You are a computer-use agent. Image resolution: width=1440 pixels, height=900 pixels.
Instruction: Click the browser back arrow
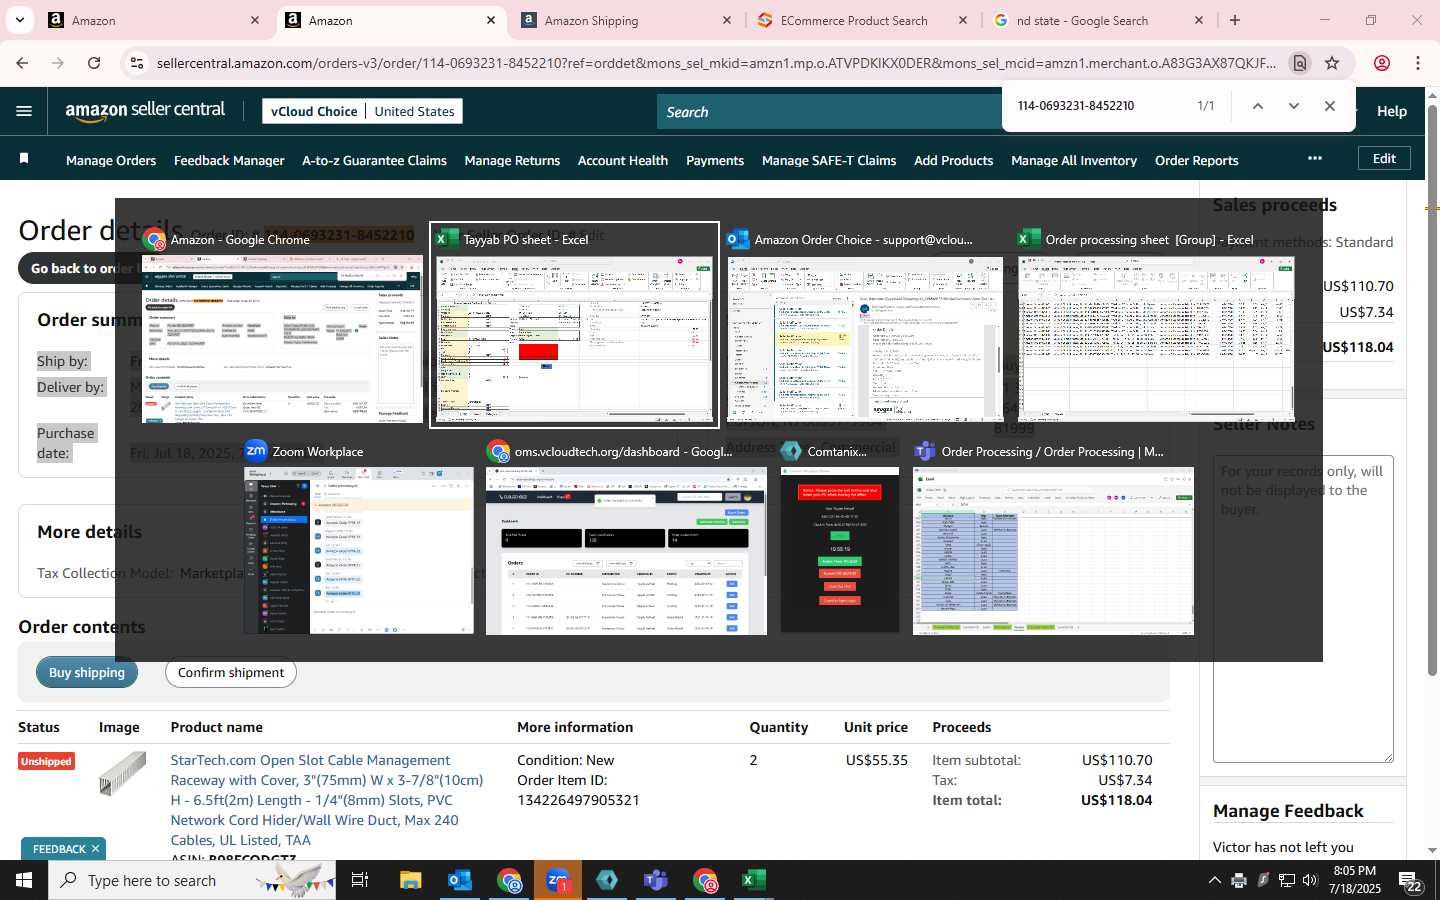pos(22,63)
